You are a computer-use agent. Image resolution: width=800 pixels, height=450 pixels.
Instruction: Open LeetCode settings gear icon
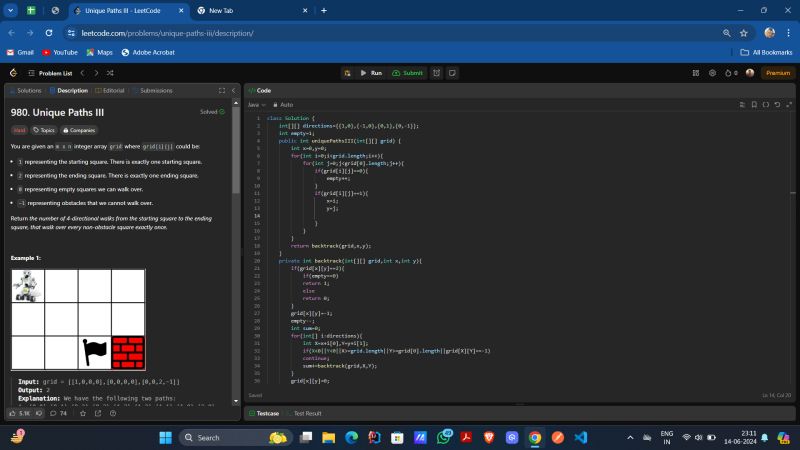(711, 73)
